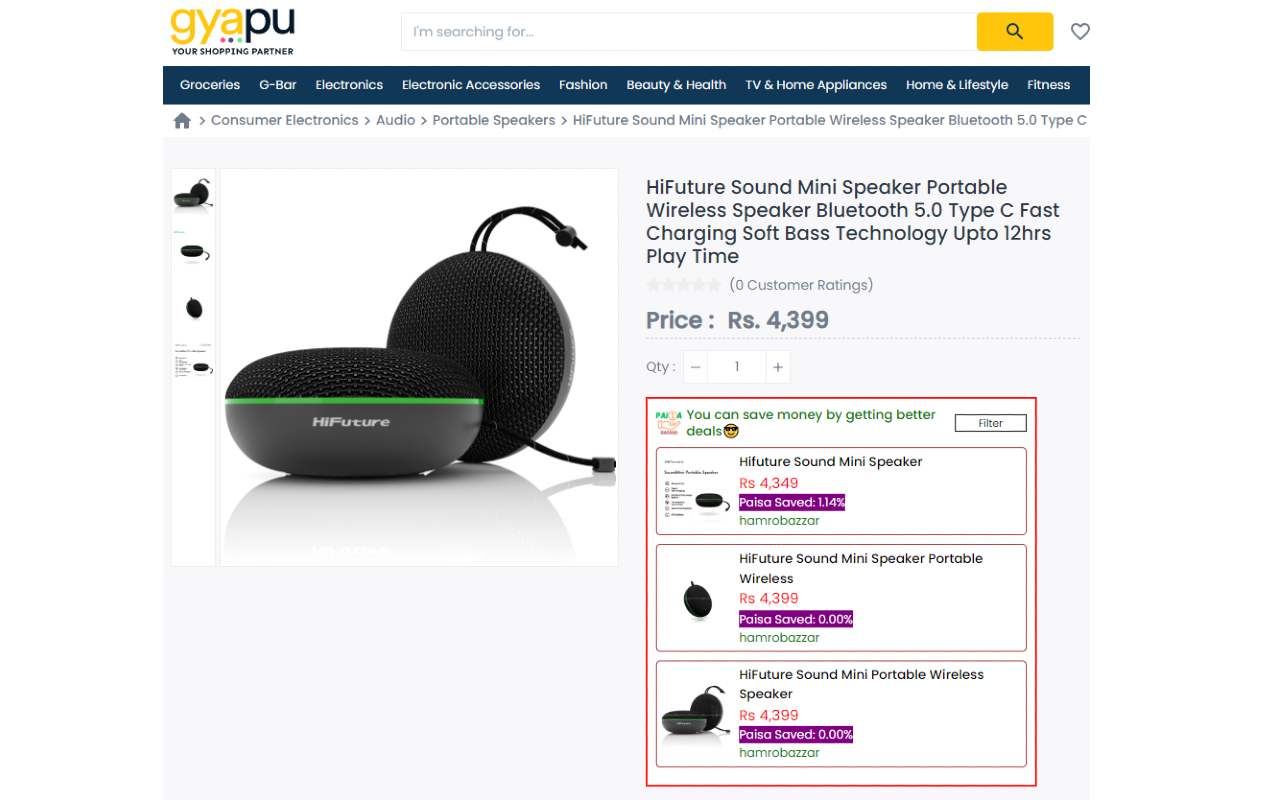This screenshot has height=800, width=1280.
Task: Decrease quantity with the minus button
Action: (x=696, y=367)
